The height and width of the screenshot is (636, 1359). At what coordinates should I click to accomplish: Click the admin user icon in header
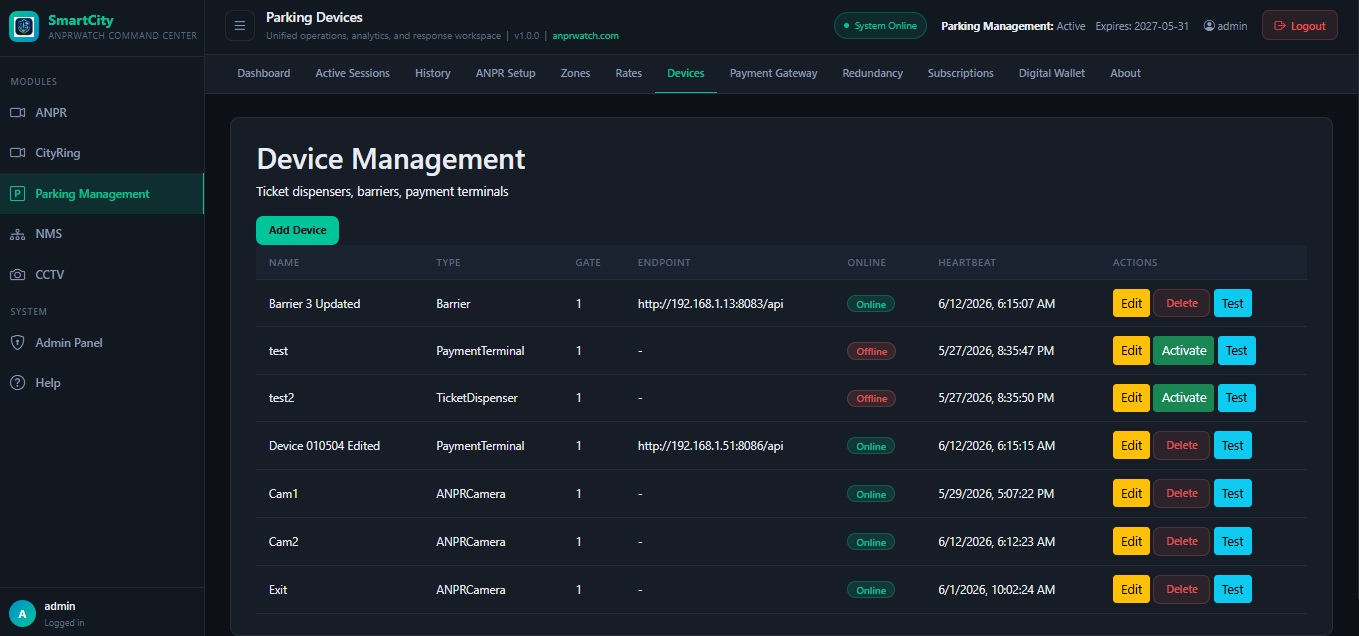click(x=1209, y=26)
